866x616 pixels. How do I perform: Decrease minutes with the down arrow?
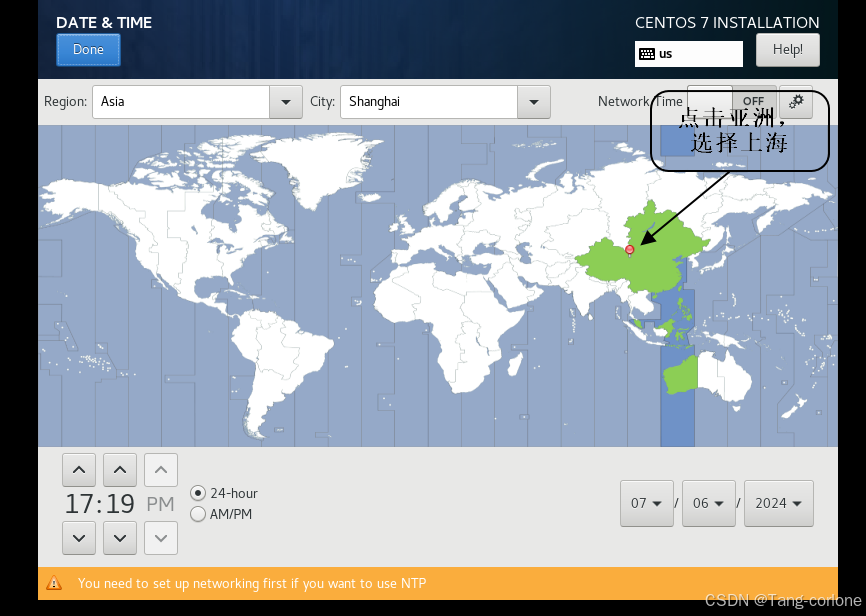tap(120, 538)
